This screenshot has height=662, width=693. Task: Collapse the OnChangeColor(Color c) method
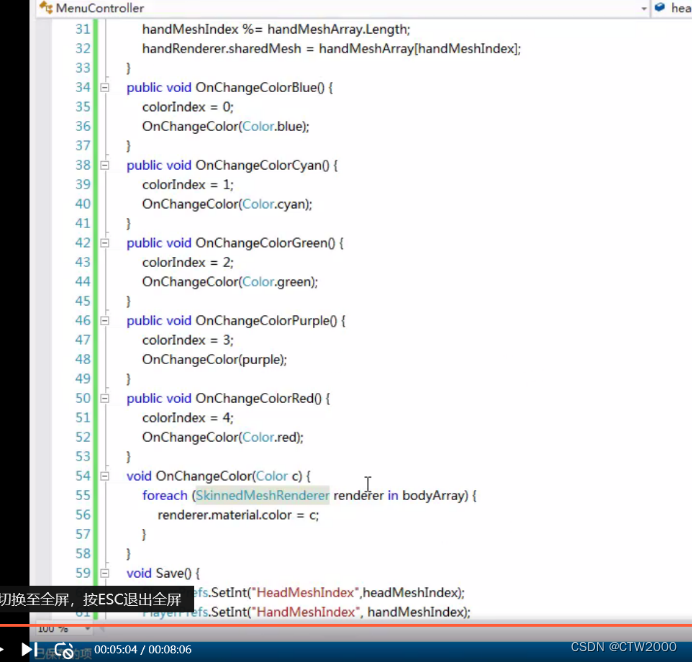(x=105, y=476)
